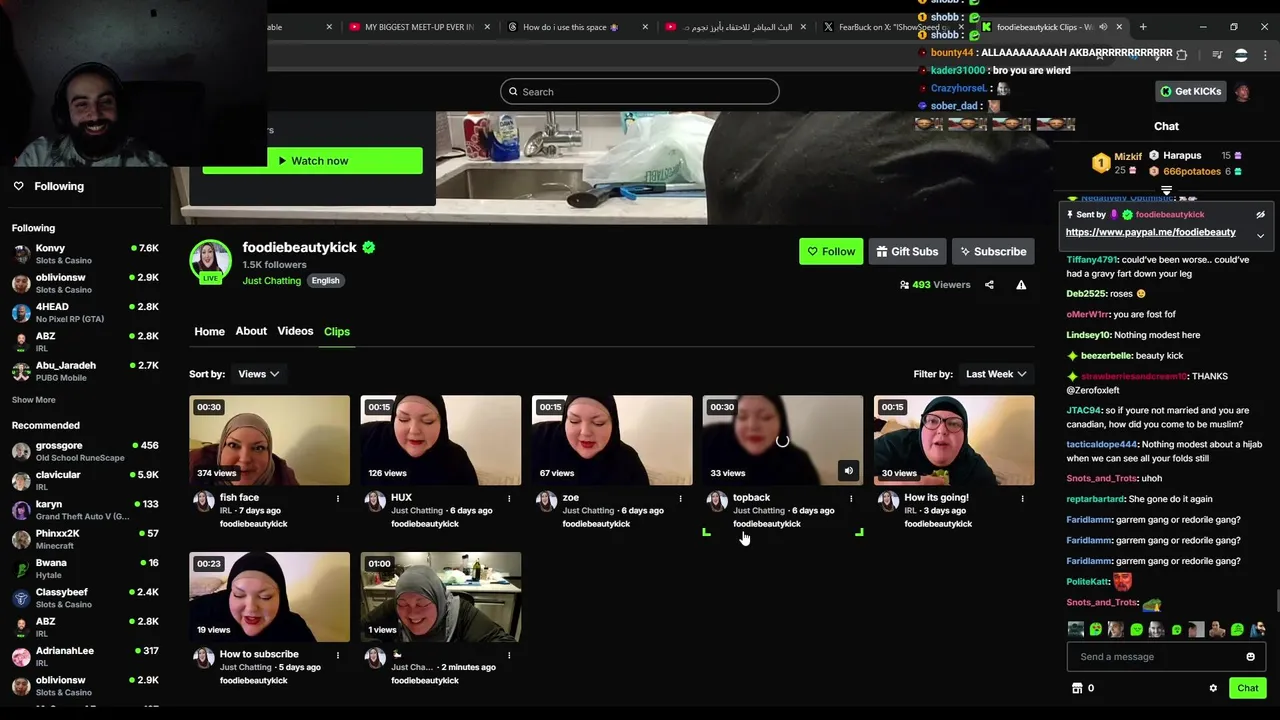1280x720 pixels.
Task: Open the How its going! clip thumbnail
Action: [954, 440]
